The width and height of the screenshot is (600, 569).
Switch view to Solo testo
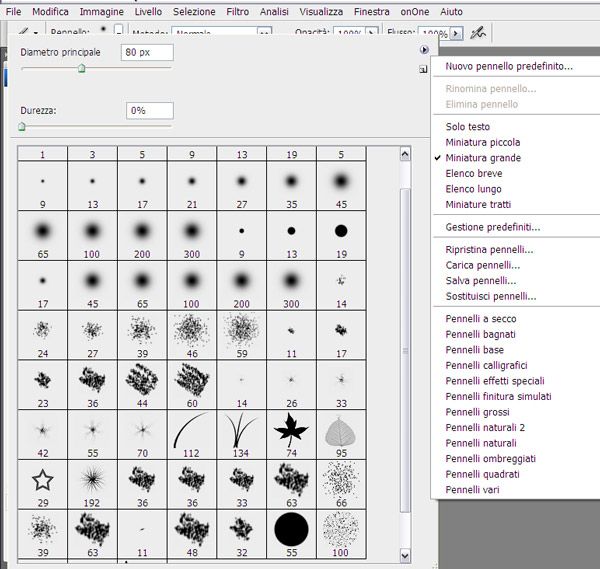(x=468, y=127)
